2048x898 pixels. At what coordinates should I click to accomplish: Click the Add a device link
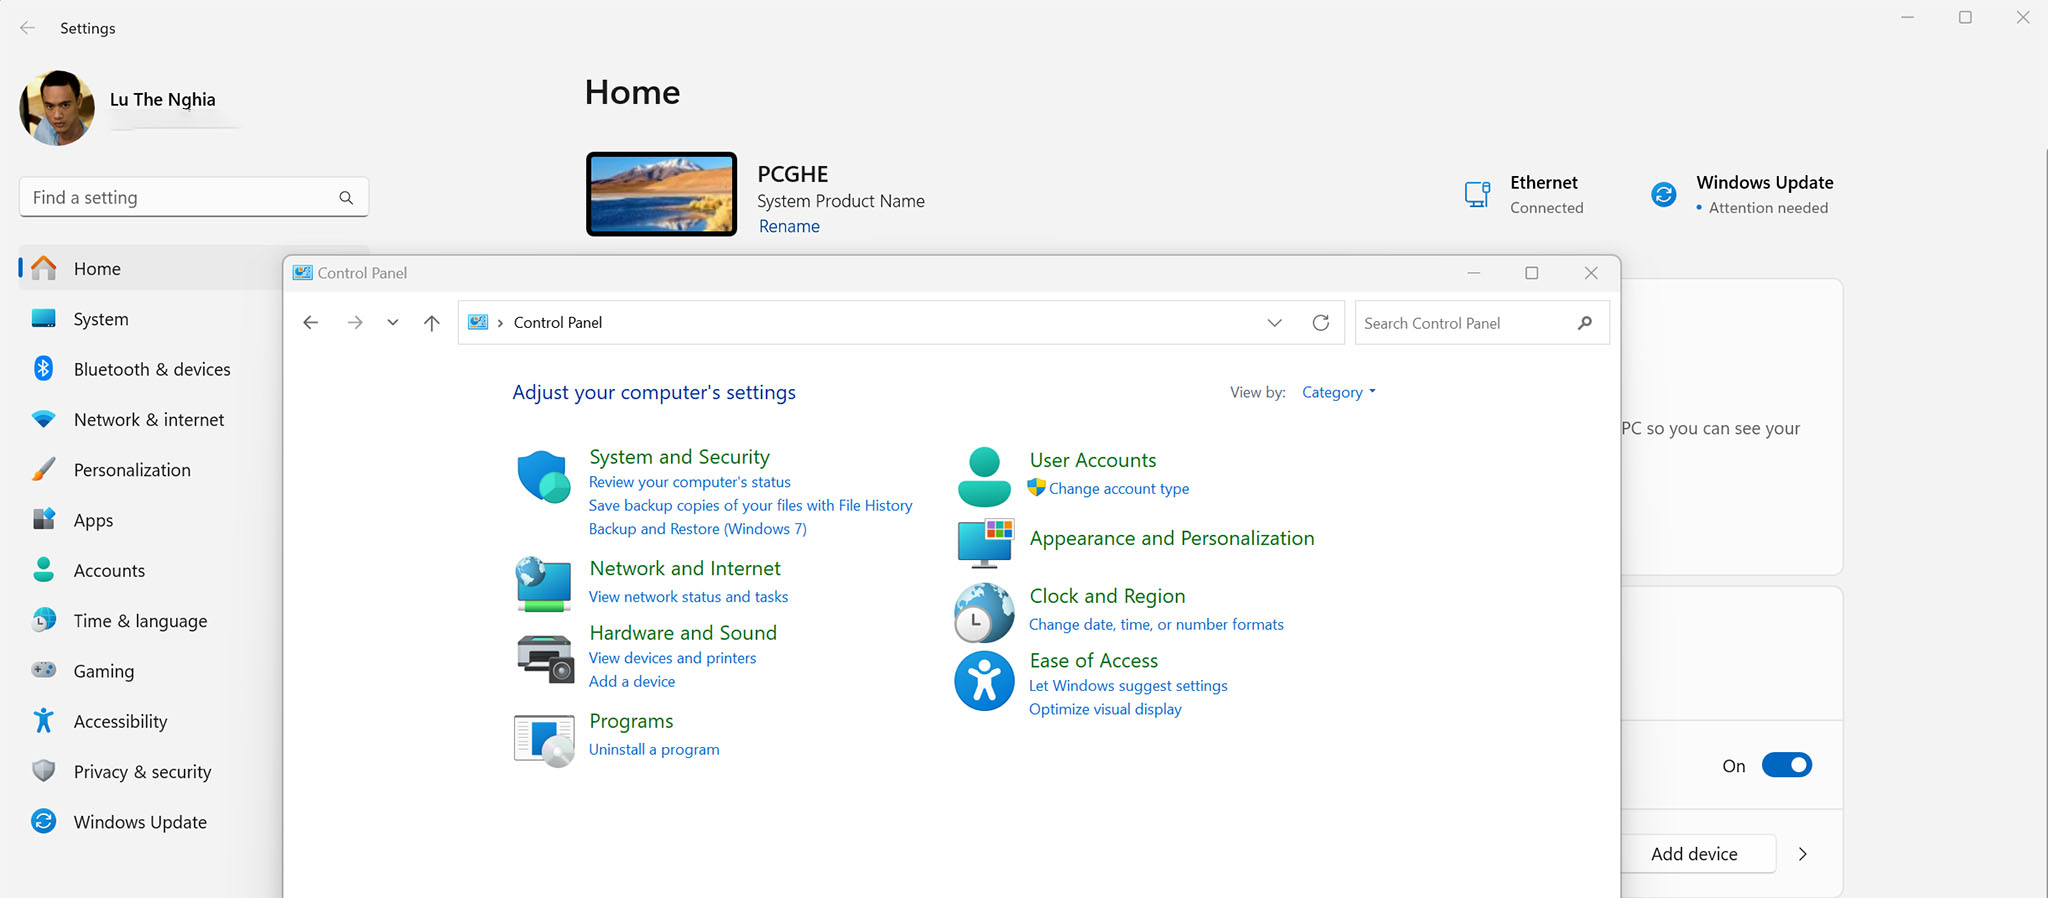[631, 681]
